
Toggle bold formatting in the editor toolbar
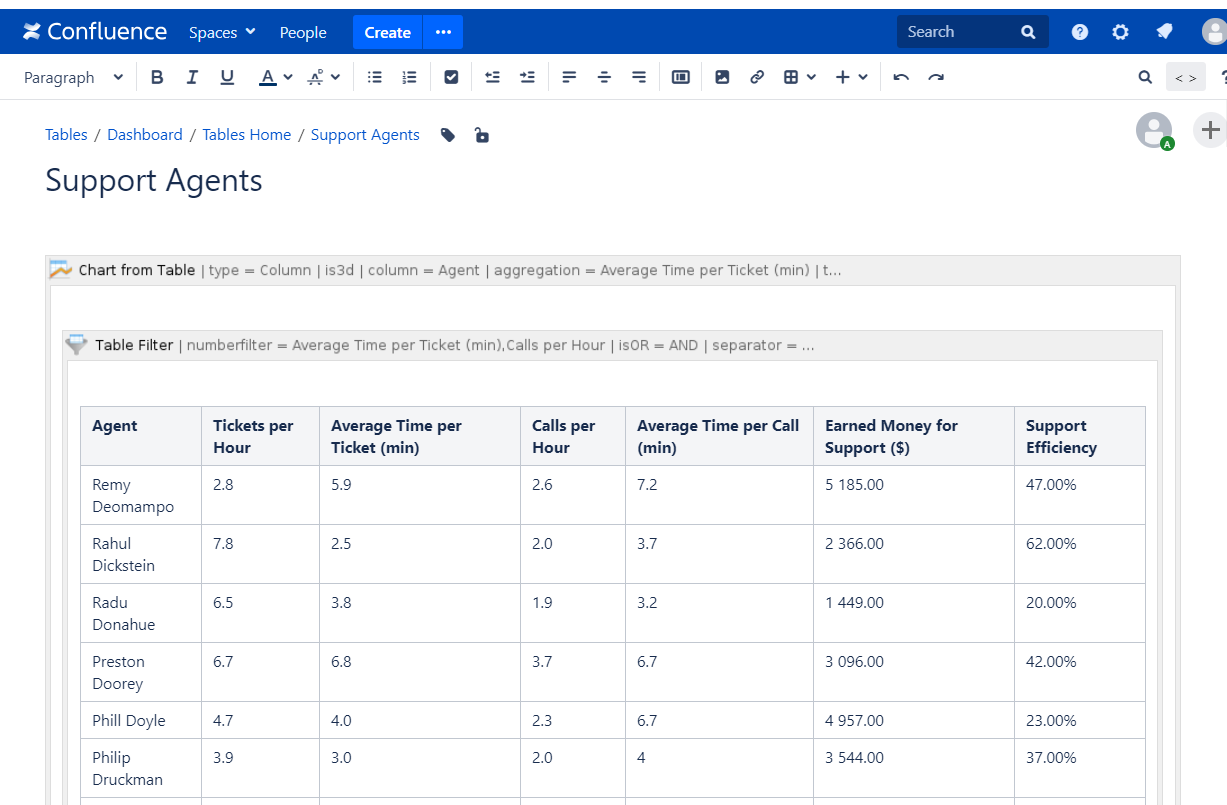[x=157, y=77]
